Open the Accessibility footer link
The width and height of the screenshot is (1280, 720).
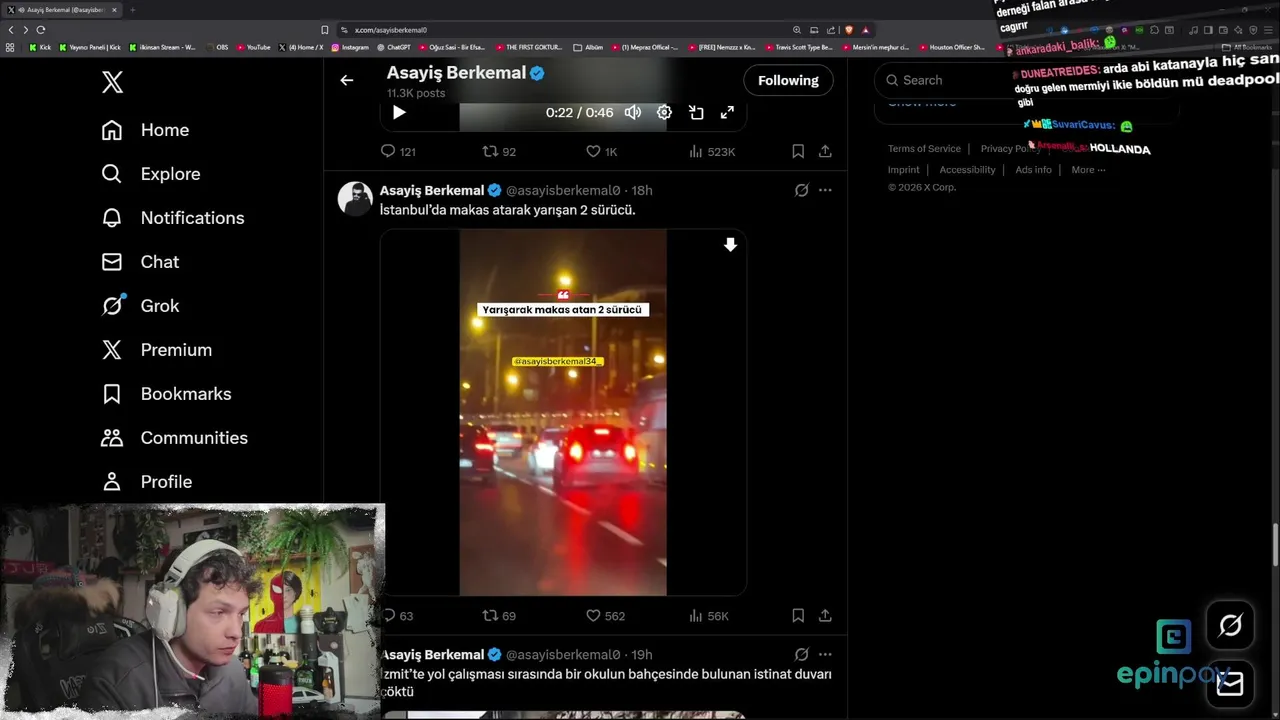pos(967,170)
